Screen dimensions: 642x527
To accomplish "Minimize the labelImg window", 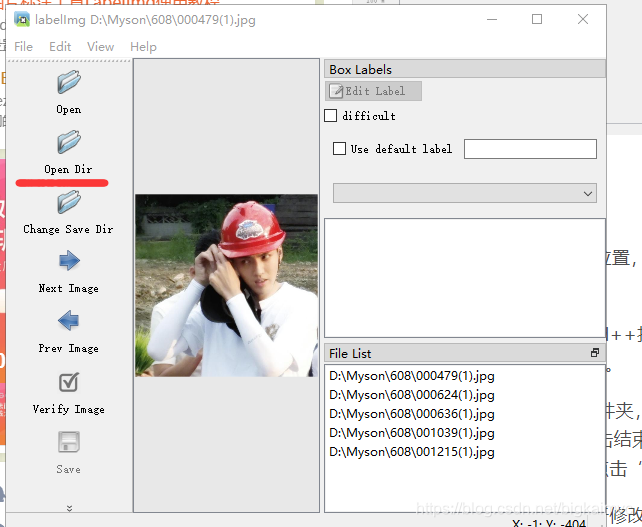I will click(x=492, y=19).
